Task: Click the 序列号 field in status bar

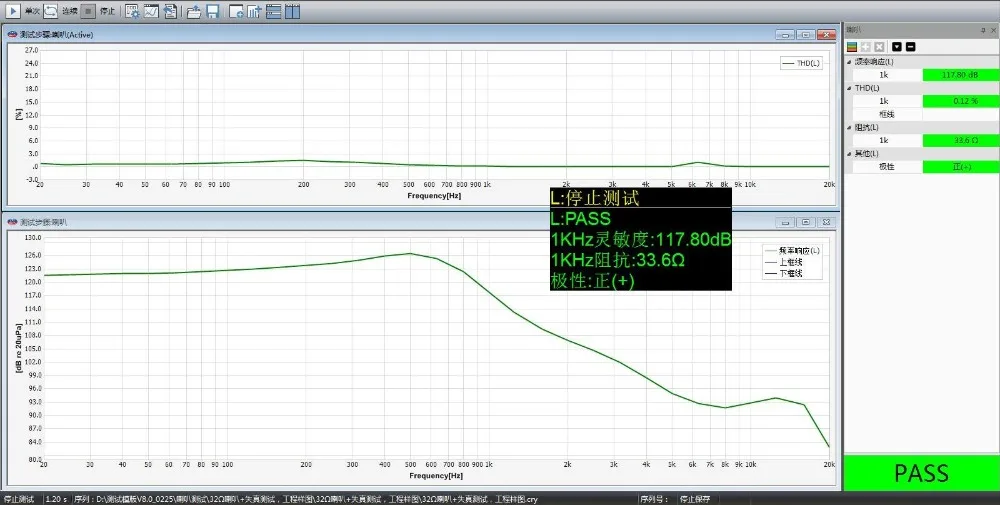Action: [655, 499]
